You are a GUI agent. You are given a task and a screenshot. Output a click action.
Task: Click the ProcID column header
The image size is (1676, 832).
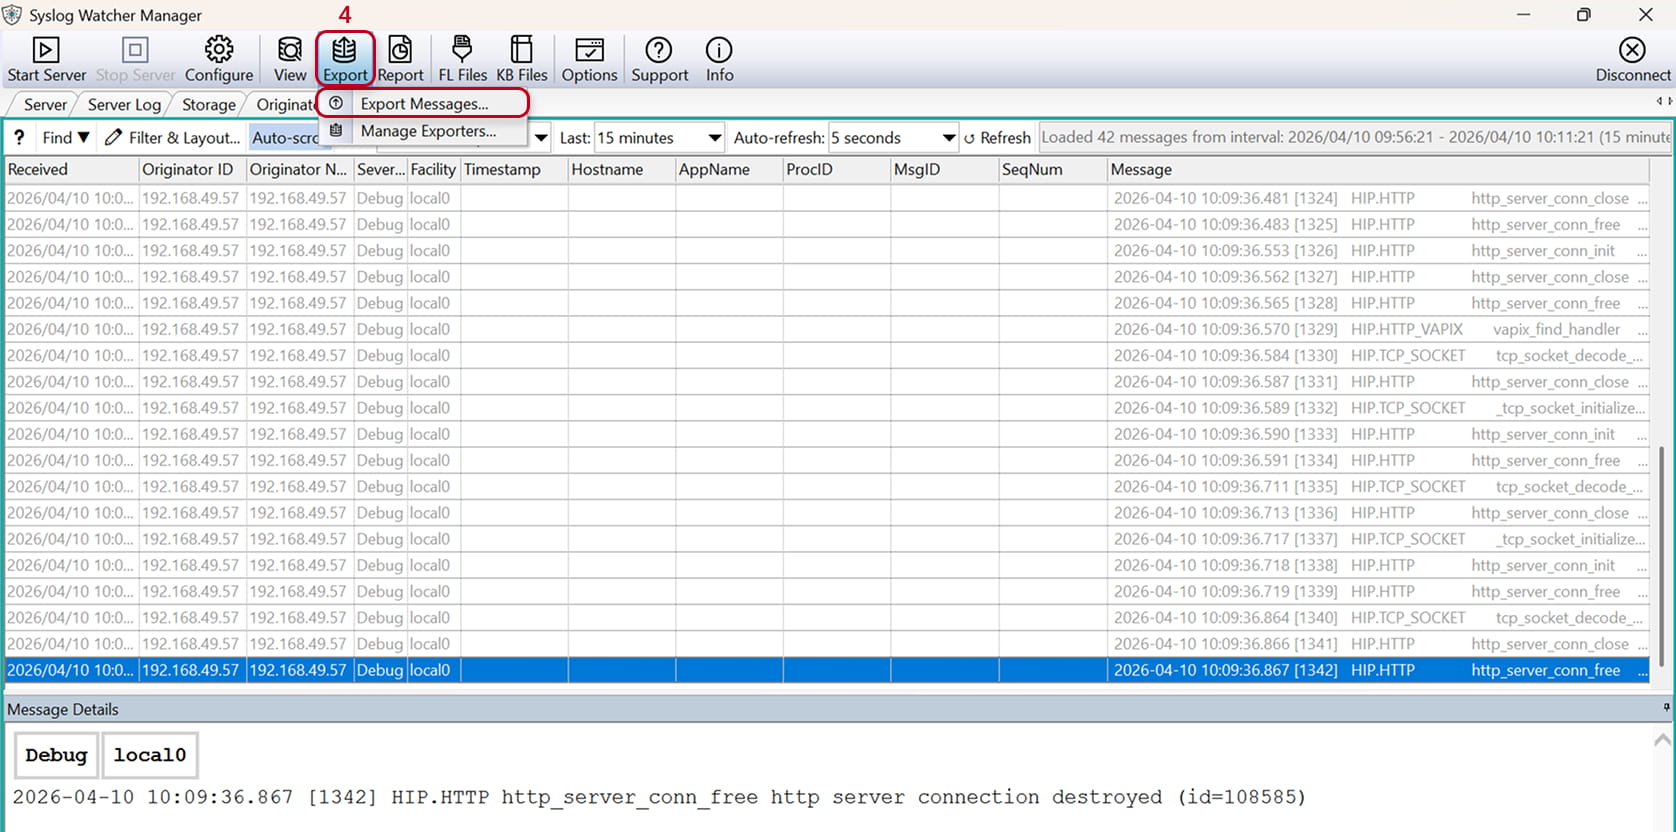836,169
